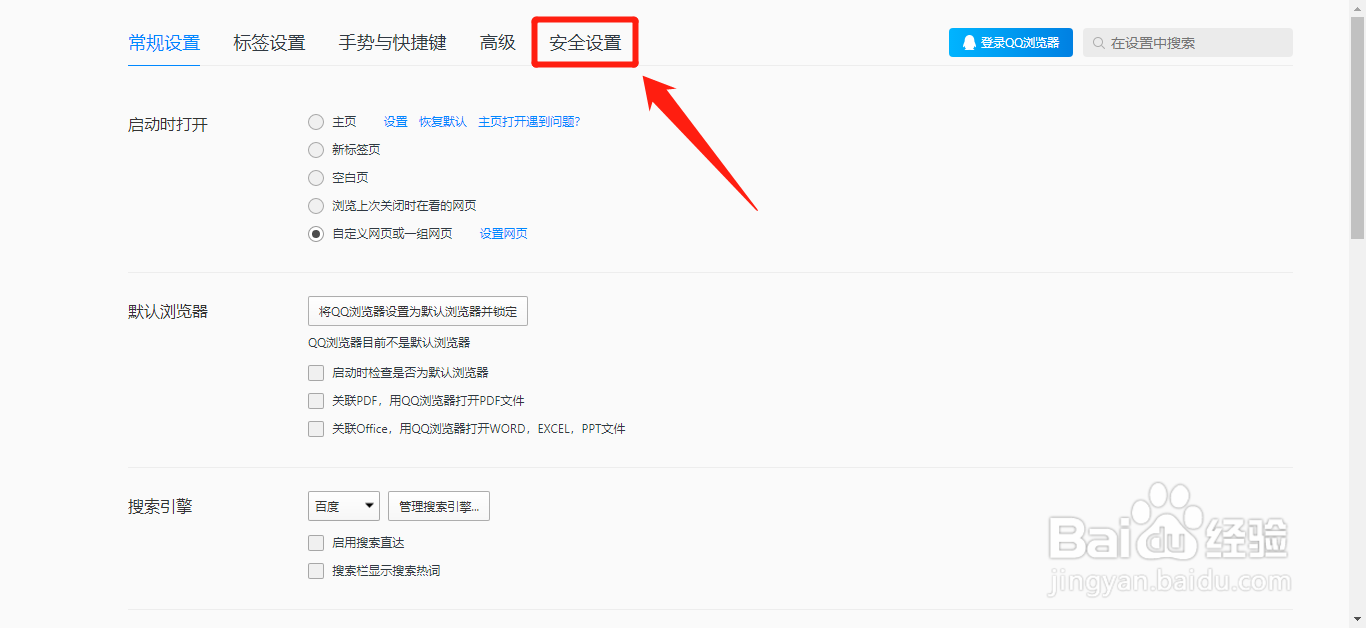This screenshot has height=628, width=1366.
Task: Check 关联PDF option checkbox
Action: coord(316,401)
